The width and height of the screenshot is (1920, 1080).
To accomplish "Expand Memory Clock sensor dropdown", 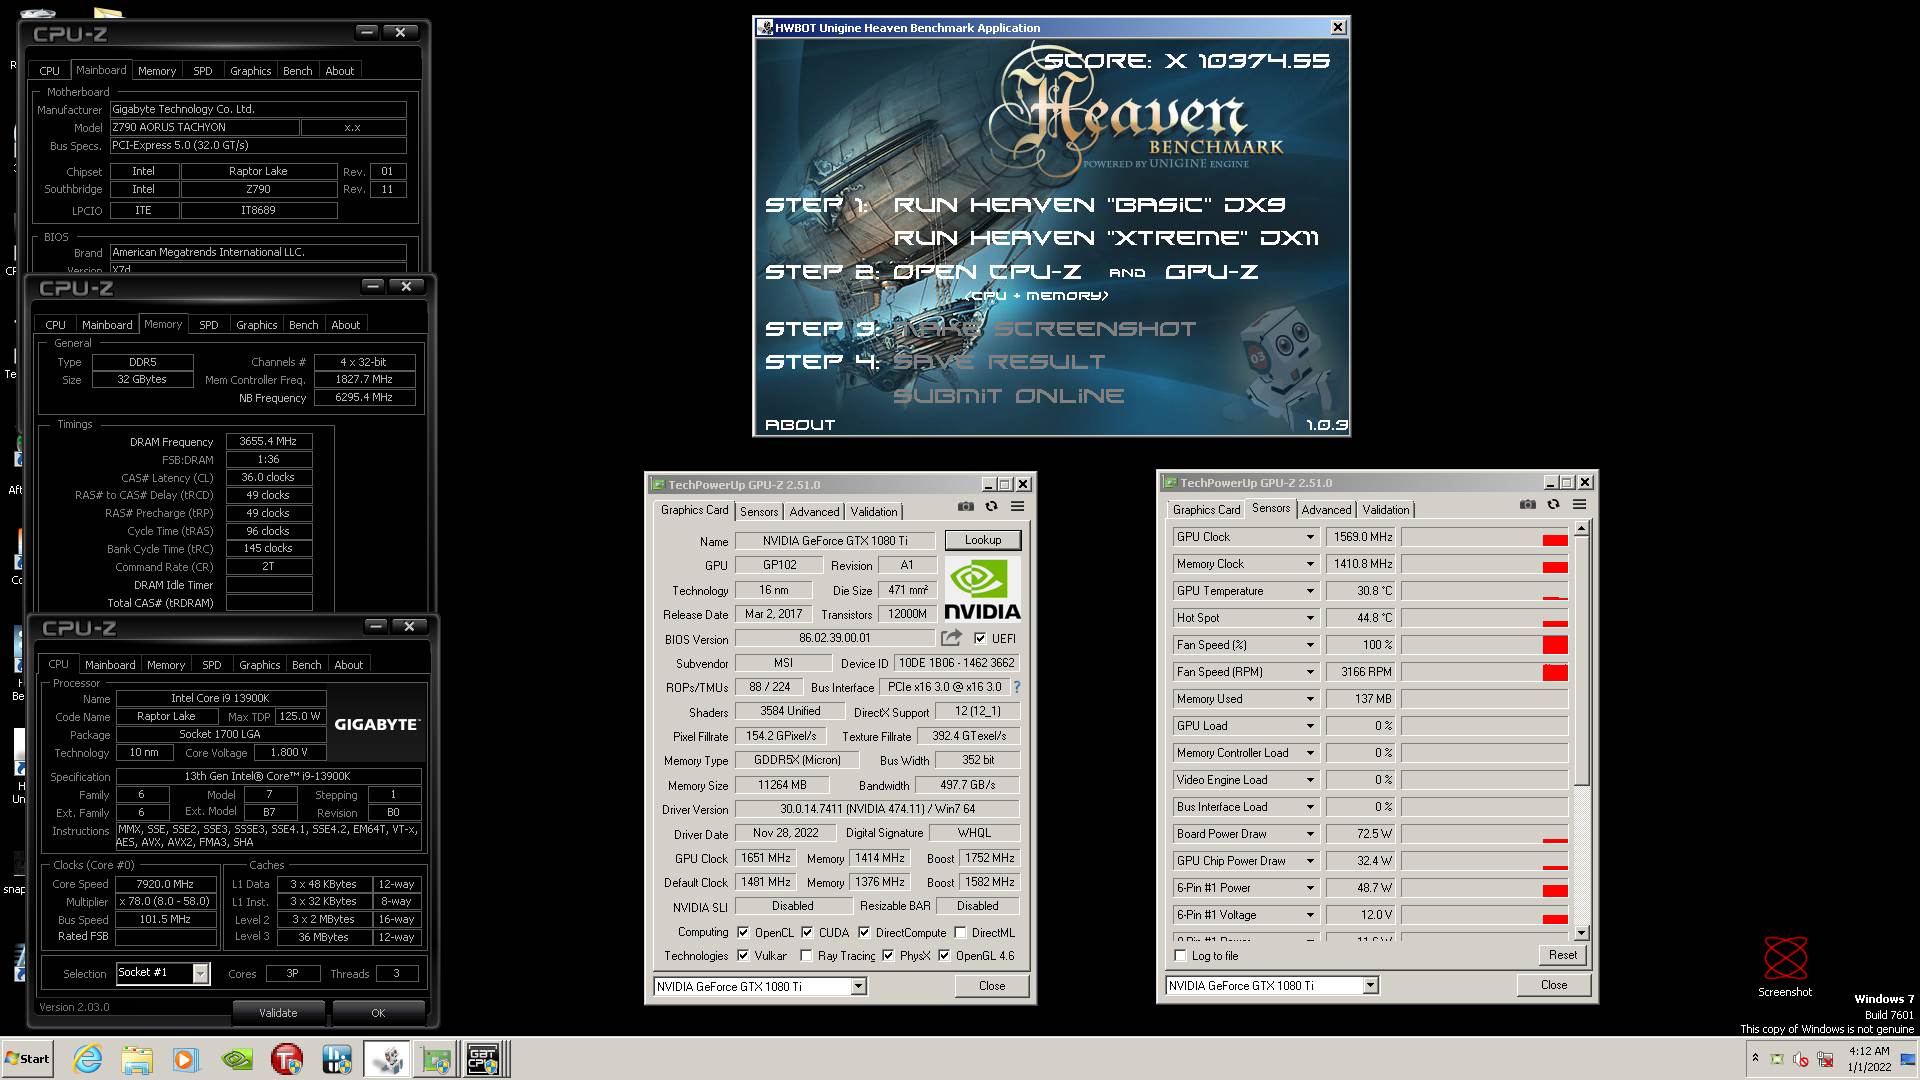I will tap(1310, 564).
